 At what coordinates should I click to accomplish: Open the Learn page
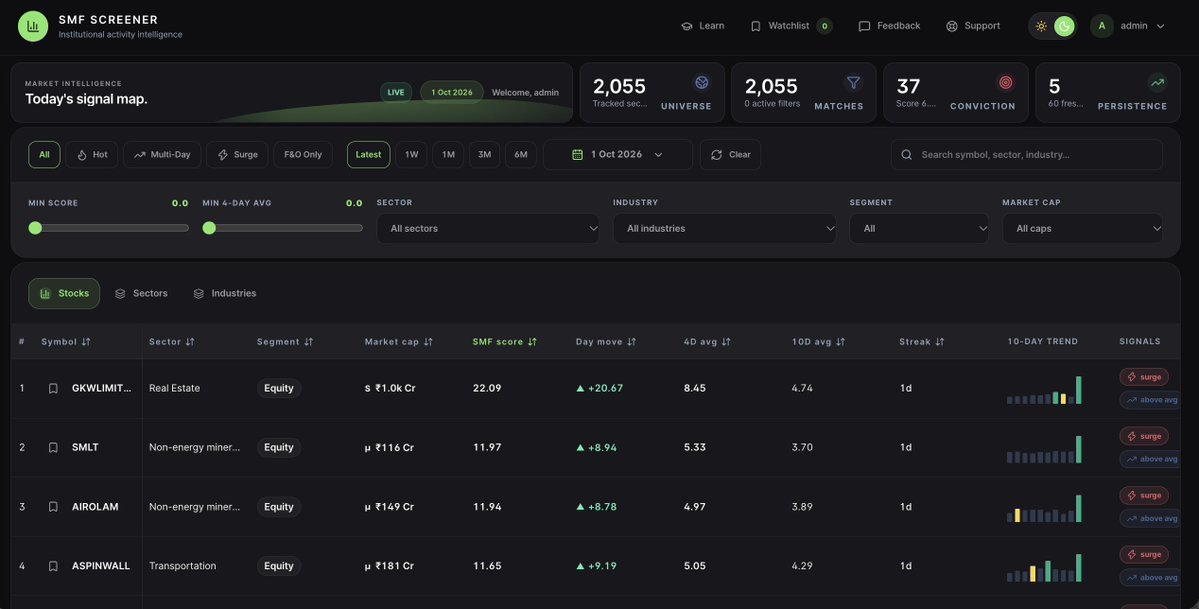(702, 26)
